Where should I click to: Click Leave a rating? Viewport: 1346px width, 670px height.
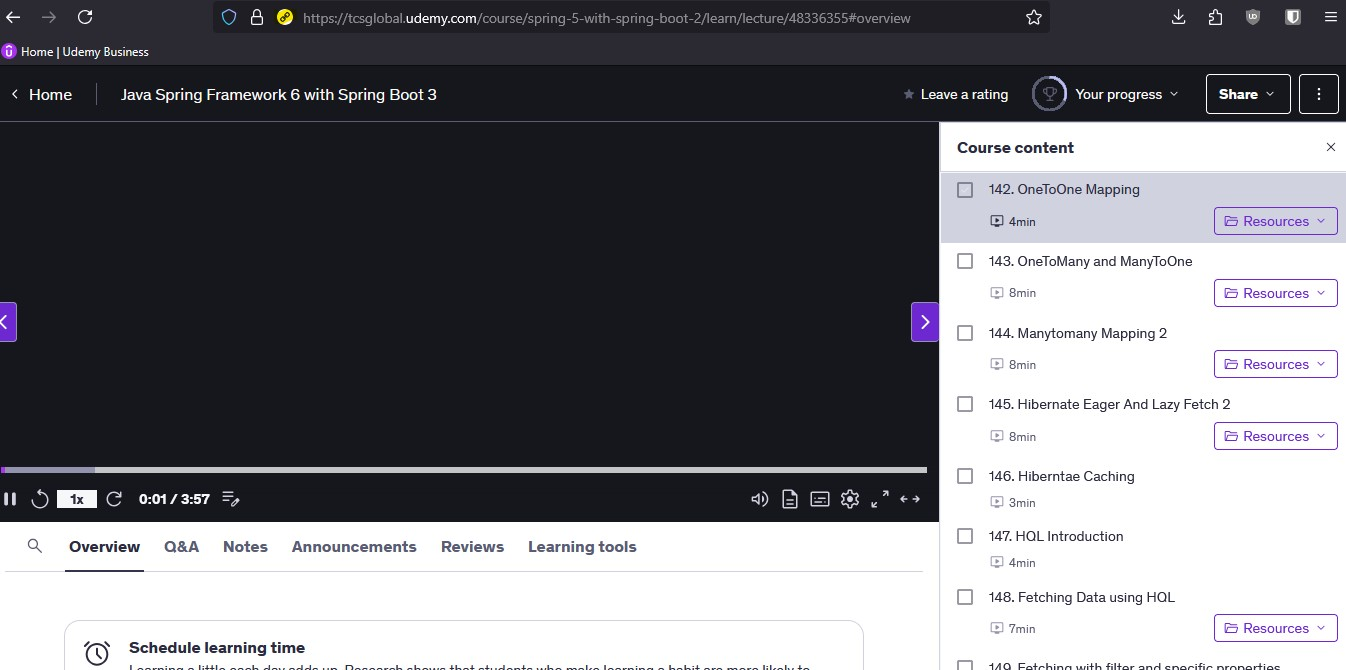955,94
